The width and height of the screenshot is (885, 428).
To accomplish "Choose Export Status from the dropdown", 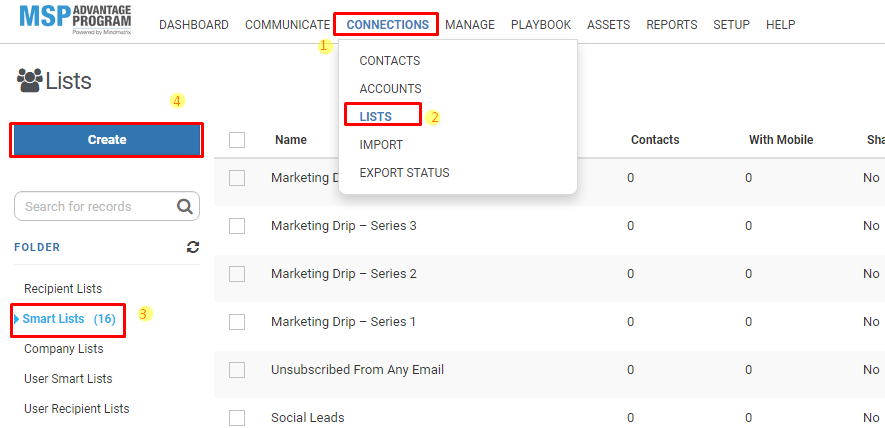I will pyautogui.click(x=405, y=173).
